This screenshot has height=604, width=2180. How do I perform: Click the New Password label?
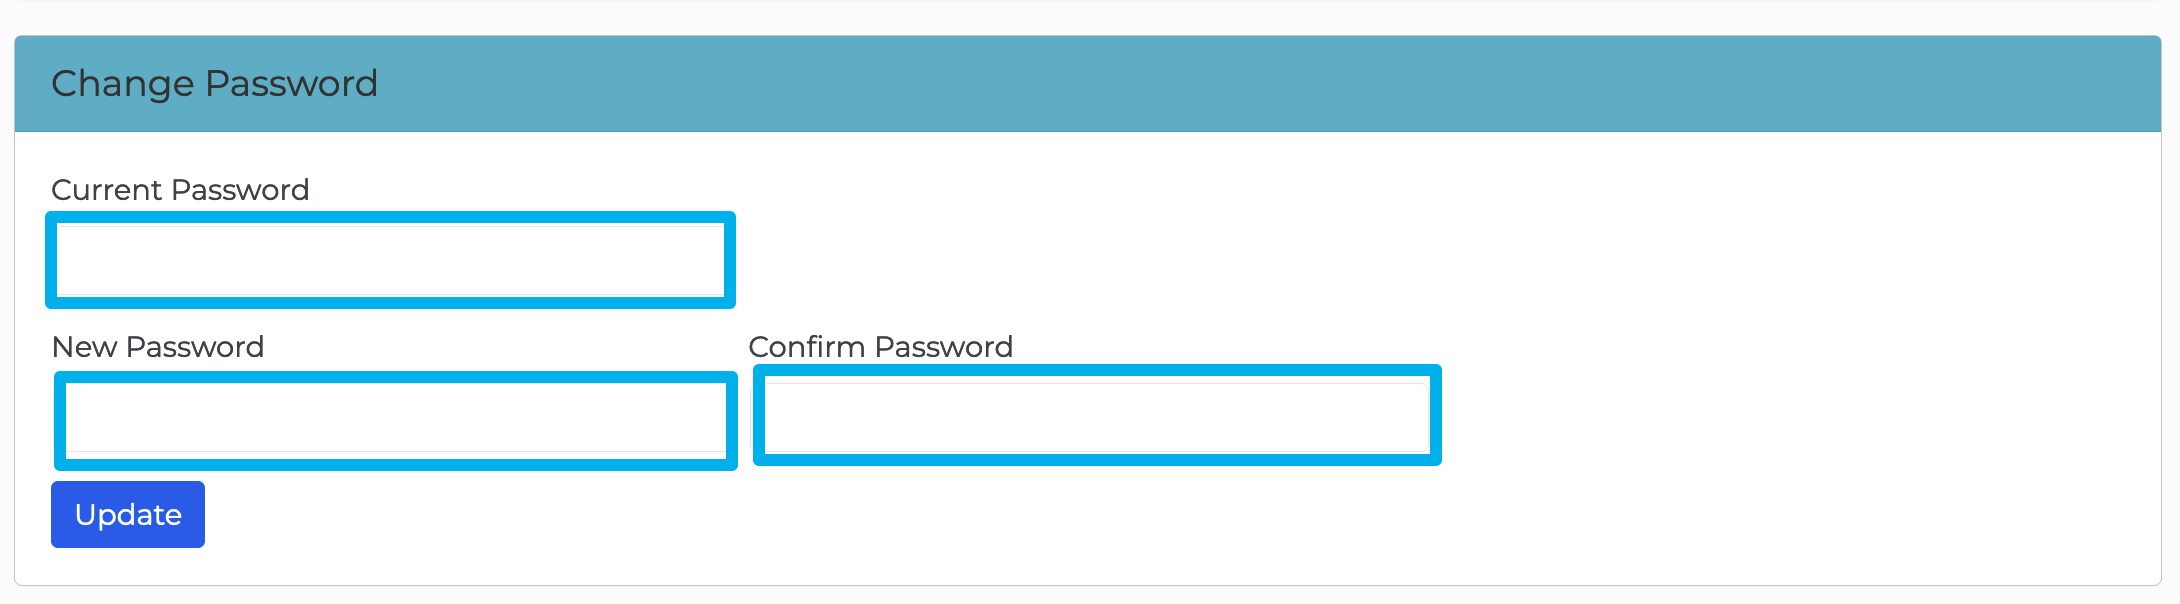pyautogui.click(x=159, y=346)
